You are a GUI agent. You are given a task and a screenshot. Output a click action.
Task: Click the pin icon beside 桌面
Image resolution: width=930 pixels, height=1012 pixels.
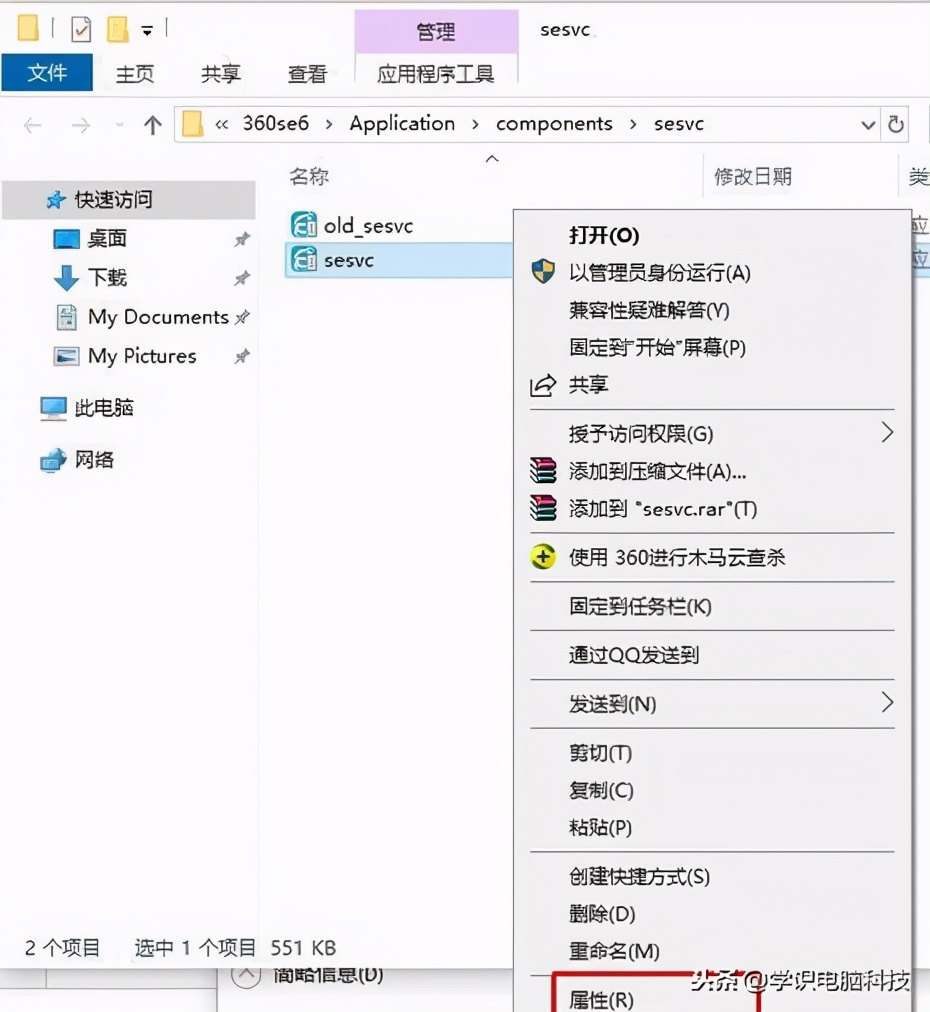pos(242,239)
